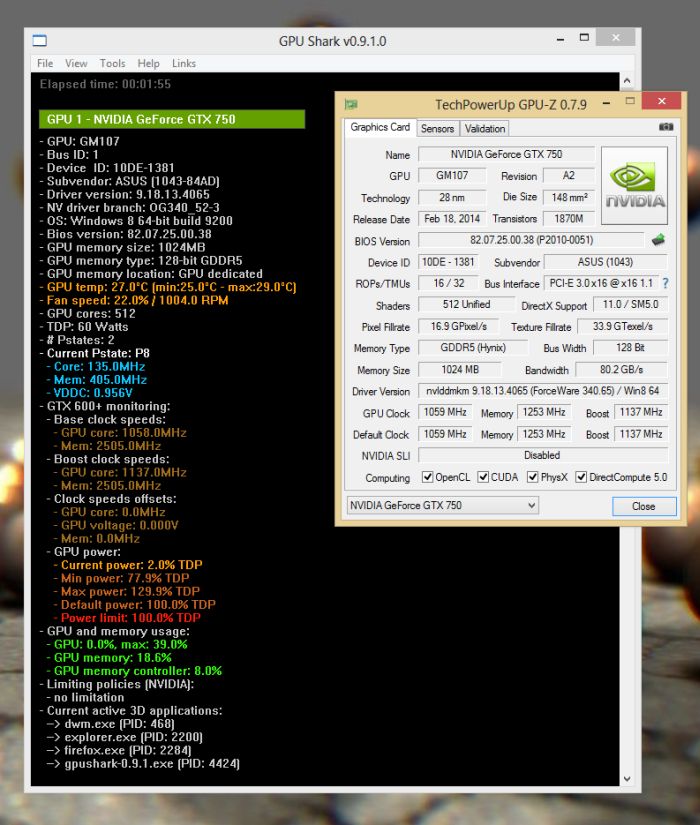Click the red 'Power limit: 100.0% TDP' line
The height and width of the screenshot is (825, 700).
[127, 618]
